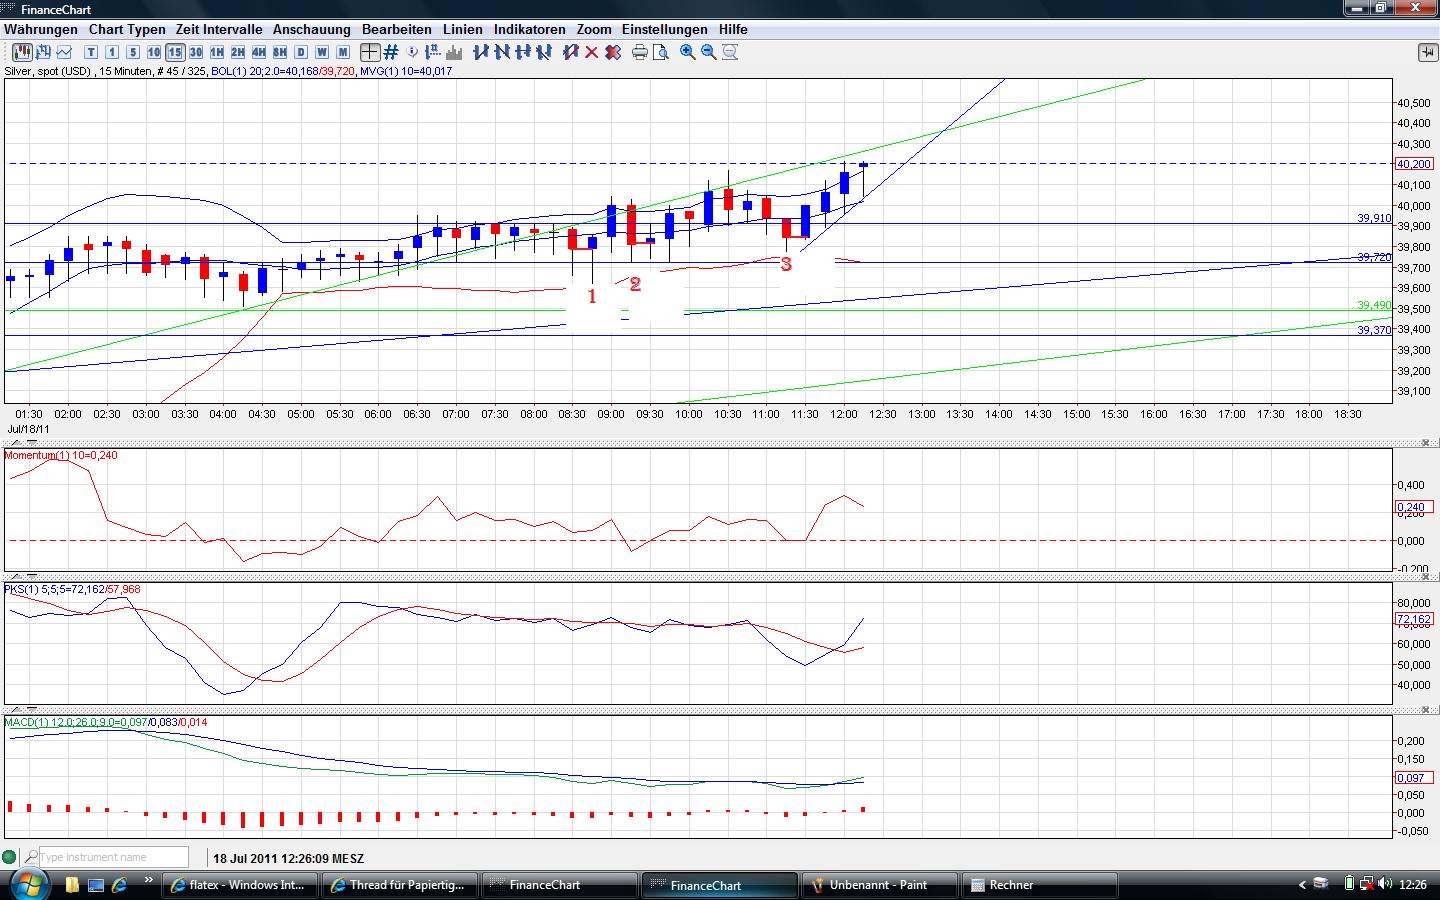Open the Indikatoren menu
This screenshot has height=900, width=1440.
coord(530,30)
